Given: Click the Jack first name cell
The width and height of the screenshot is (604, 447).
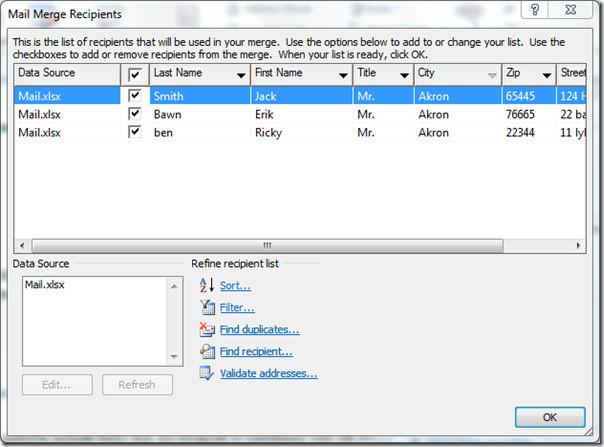Looking at the screenshot, I should [x=301, y=96].
